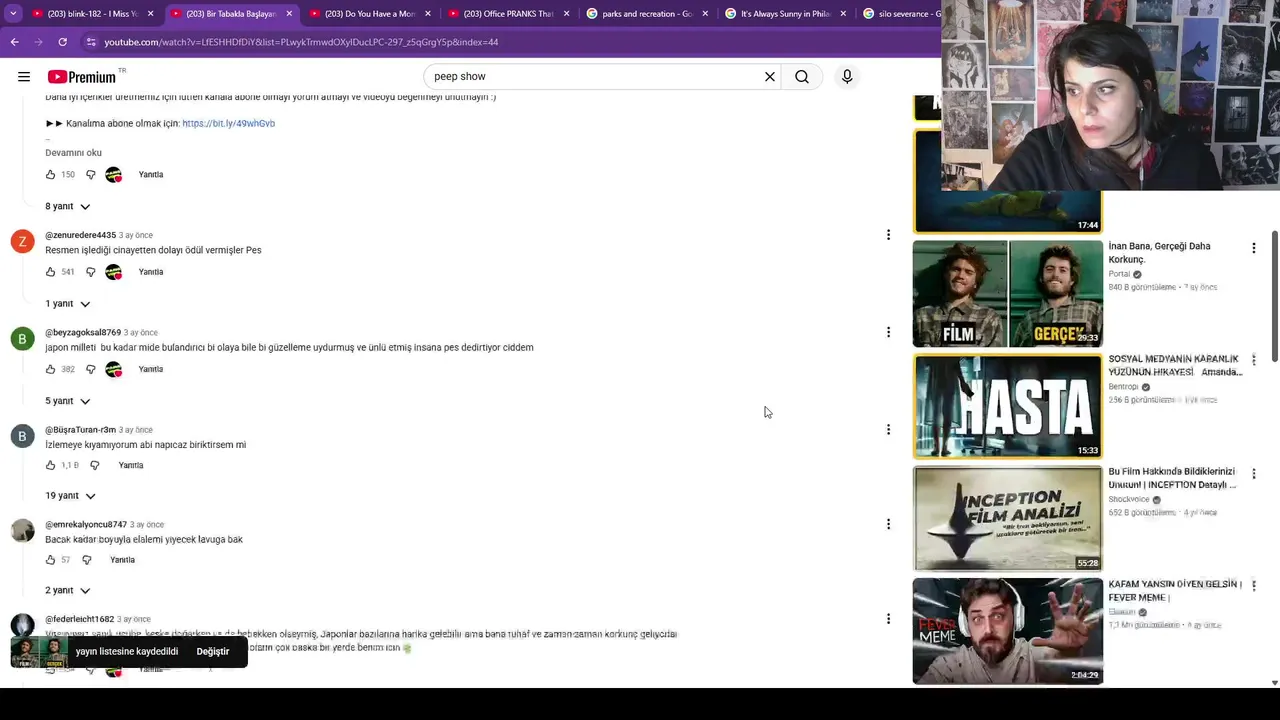Run search with magnifier button

pyautogui.click(x=802, y=77)
